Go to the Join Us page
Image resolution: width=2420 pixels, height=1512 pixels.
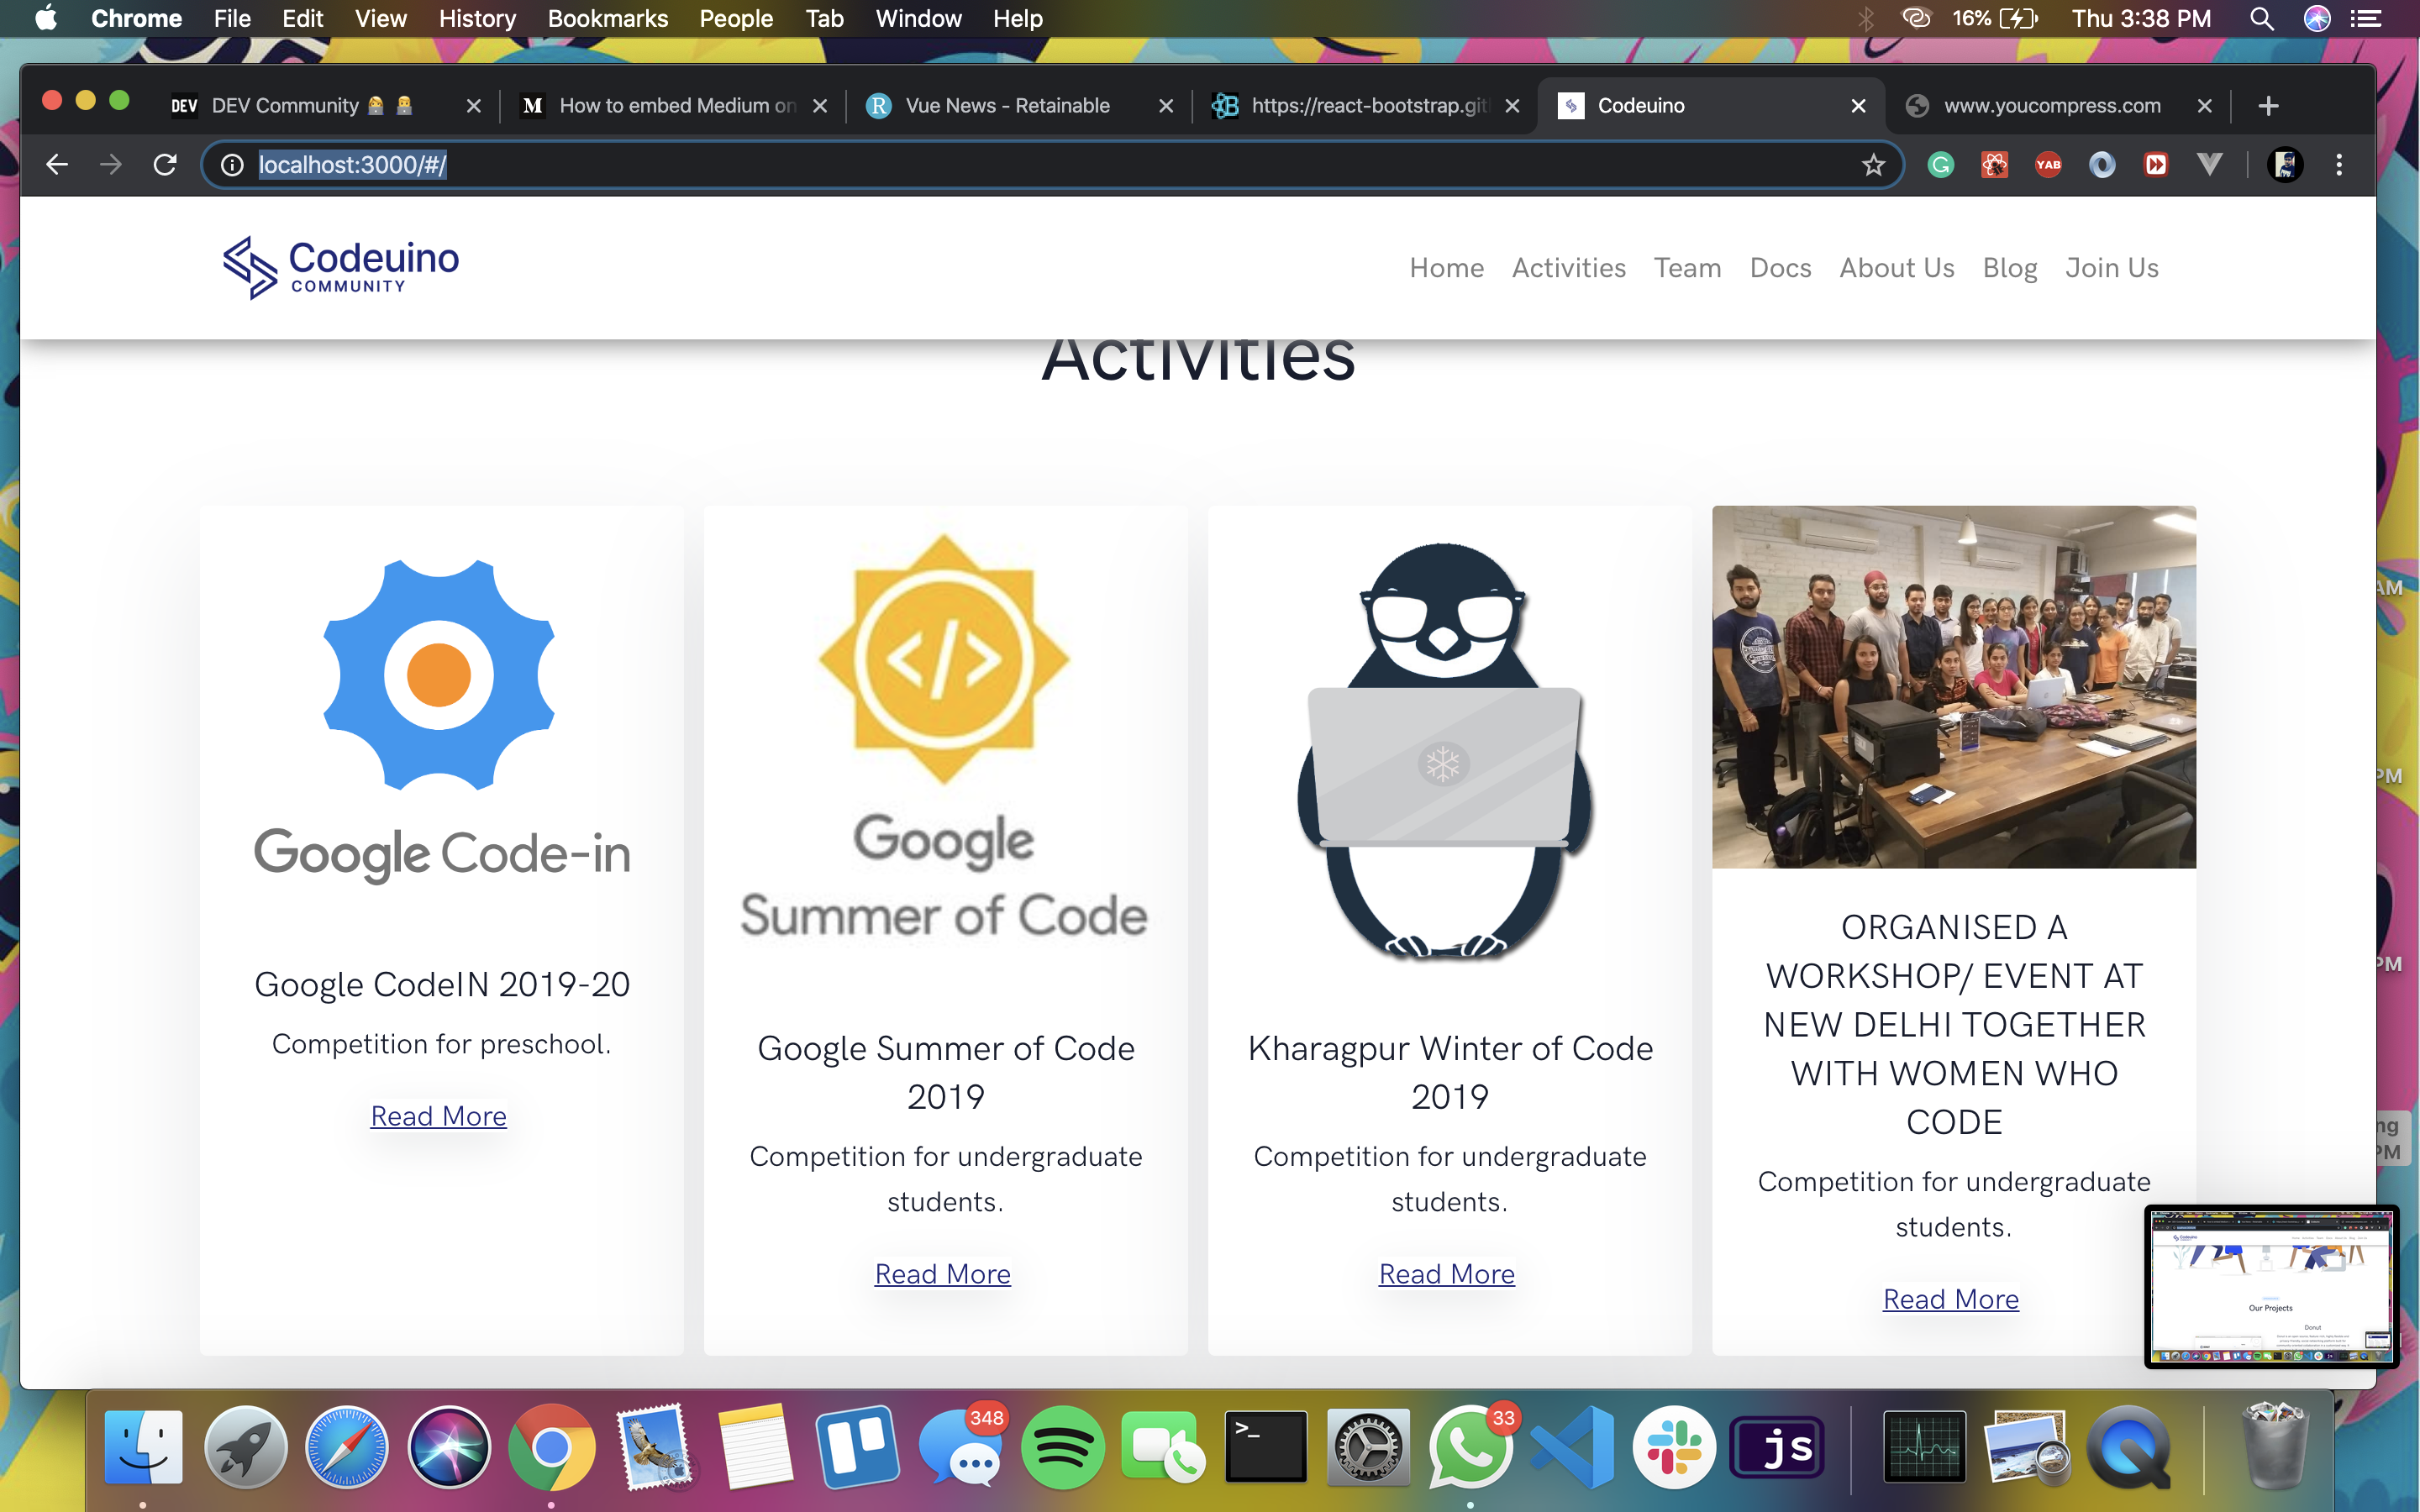(x=2111, y=268)
